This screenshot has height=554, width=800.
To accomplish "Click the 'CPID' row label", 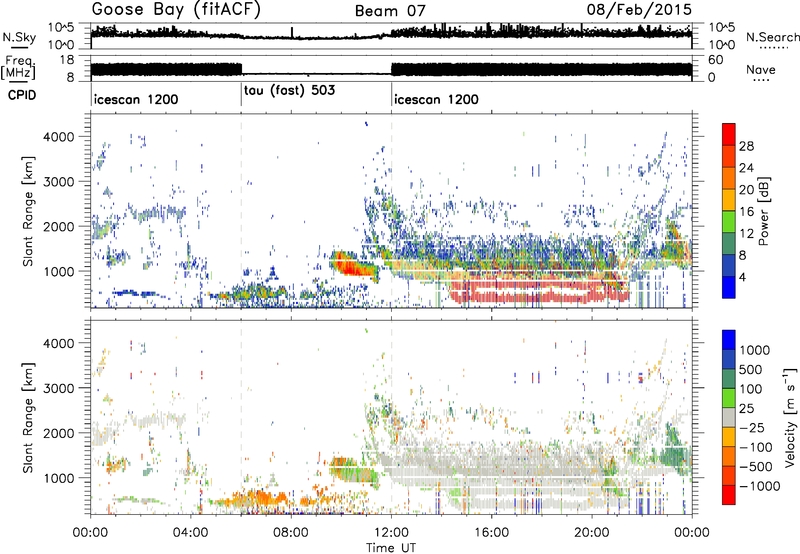I will 22,95.
